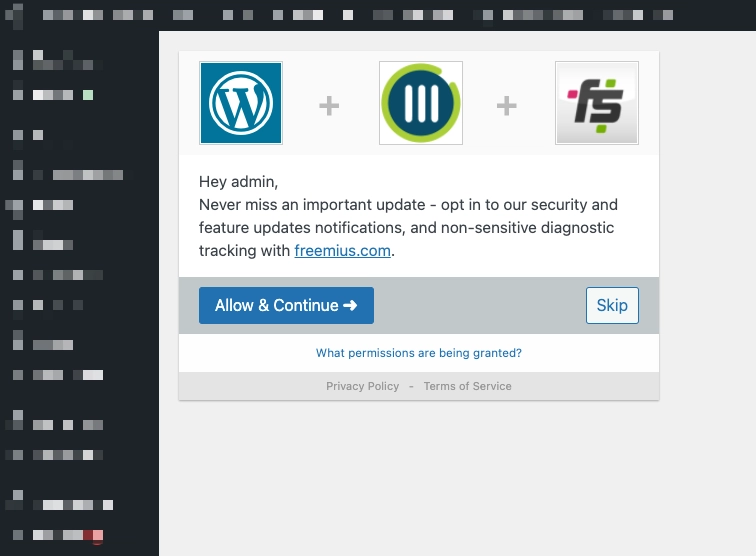Image resolution: width=756 pixels, height=556 pixels.
Task: Open the freemius.com link
Action: [x=342, y=251]
